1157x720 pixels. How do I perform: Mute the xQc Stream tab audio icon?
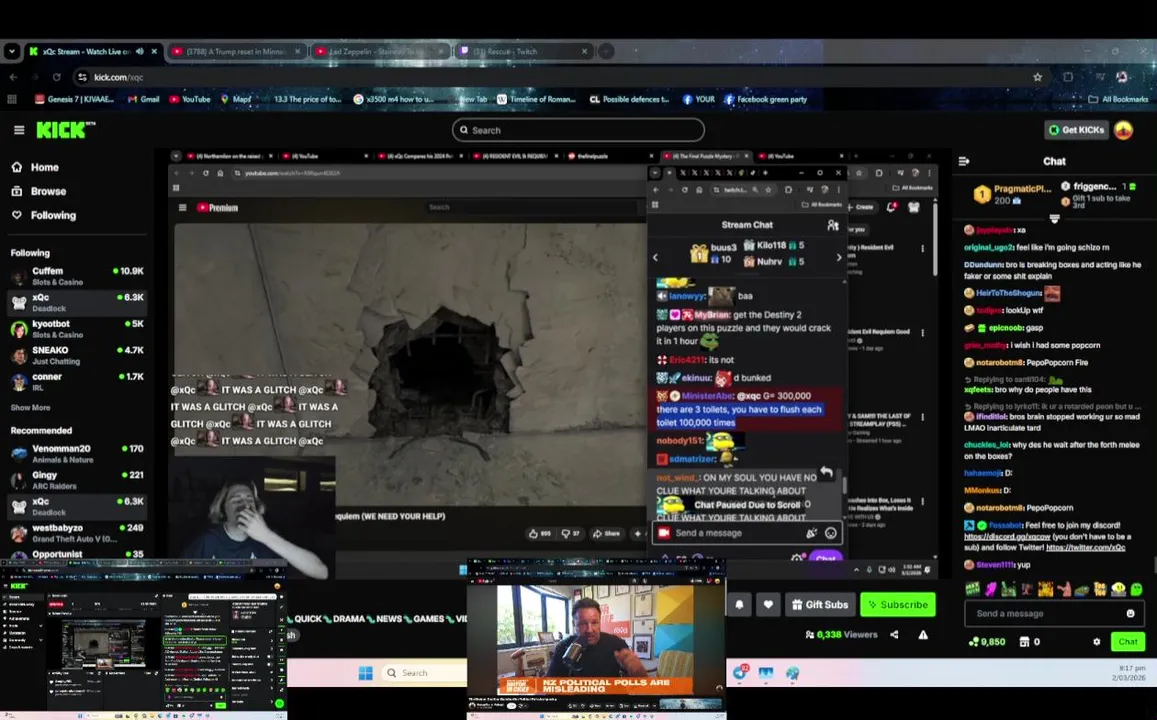click(139, 52)
